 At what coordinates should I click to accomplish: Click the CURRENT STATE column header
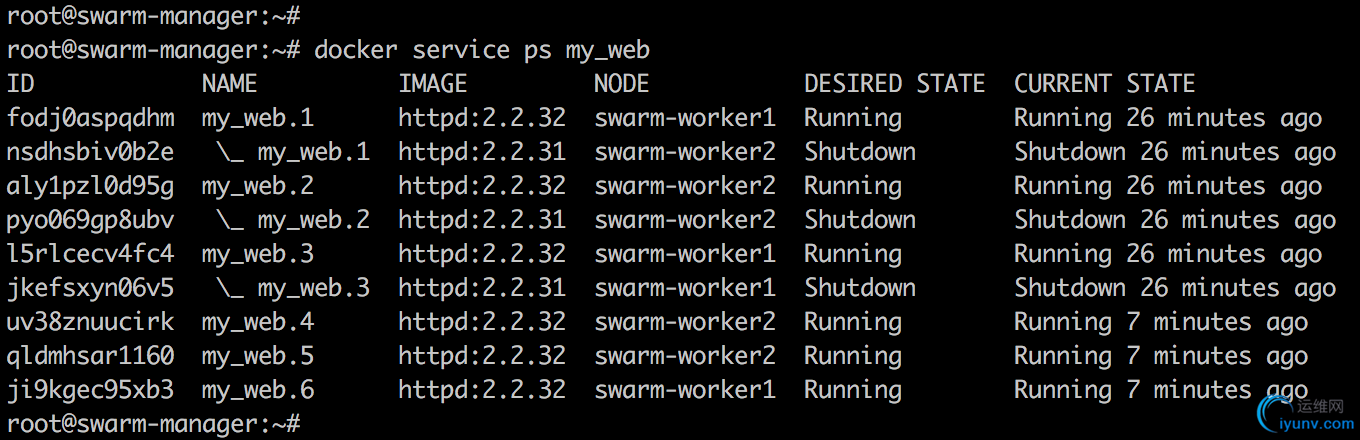tap(1105, 84)
